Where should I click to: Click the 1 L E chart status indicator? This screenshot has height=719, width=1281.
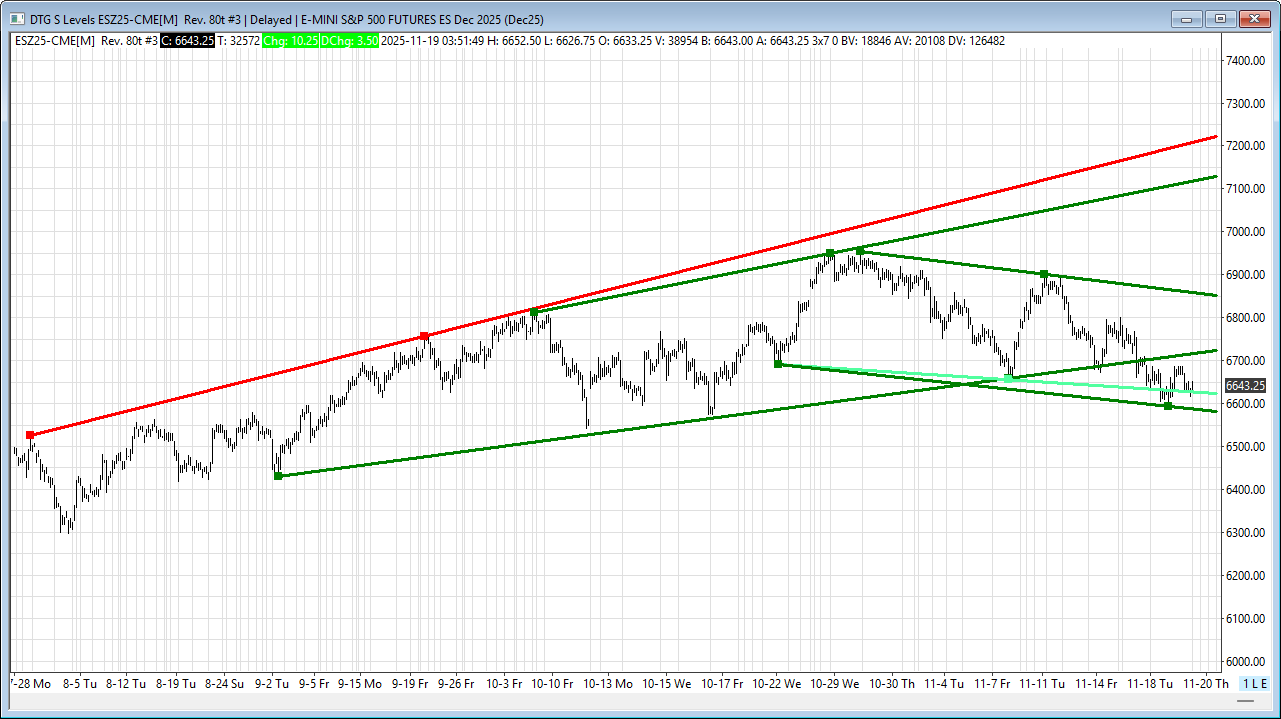tap(1254, 684)
